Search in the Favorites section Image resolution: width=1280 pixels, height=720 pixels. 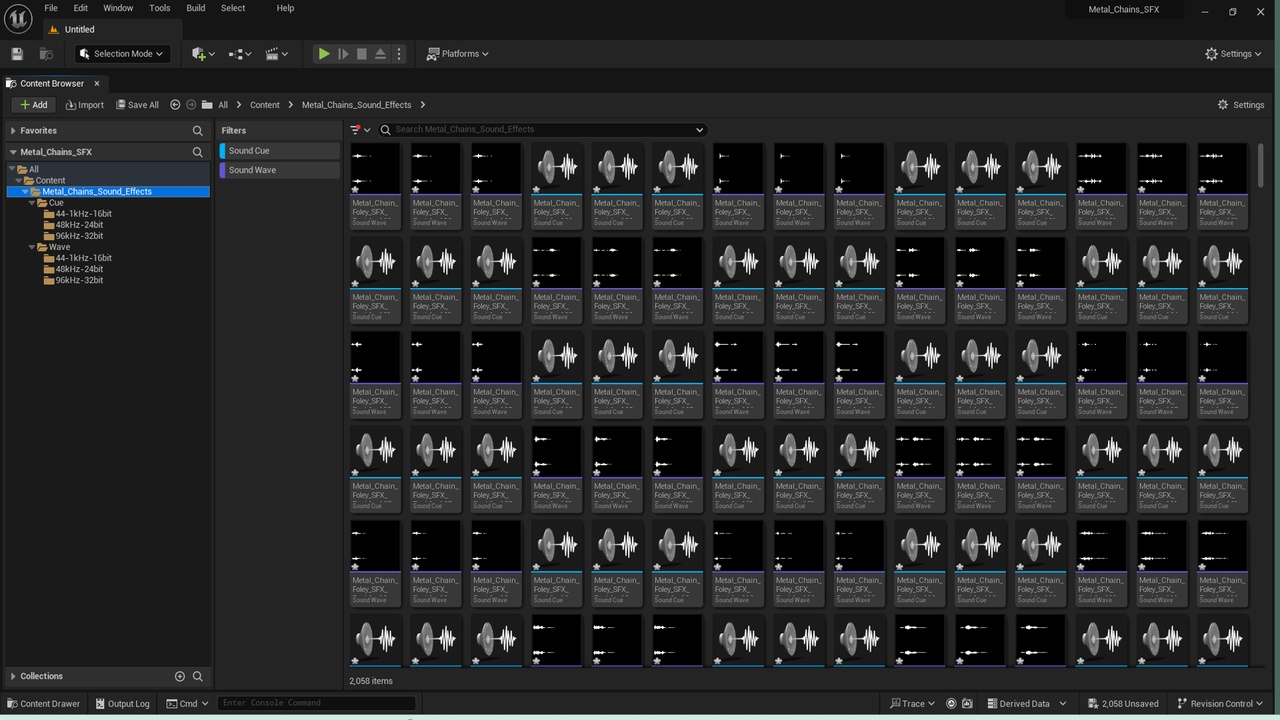tap(197, 131)
